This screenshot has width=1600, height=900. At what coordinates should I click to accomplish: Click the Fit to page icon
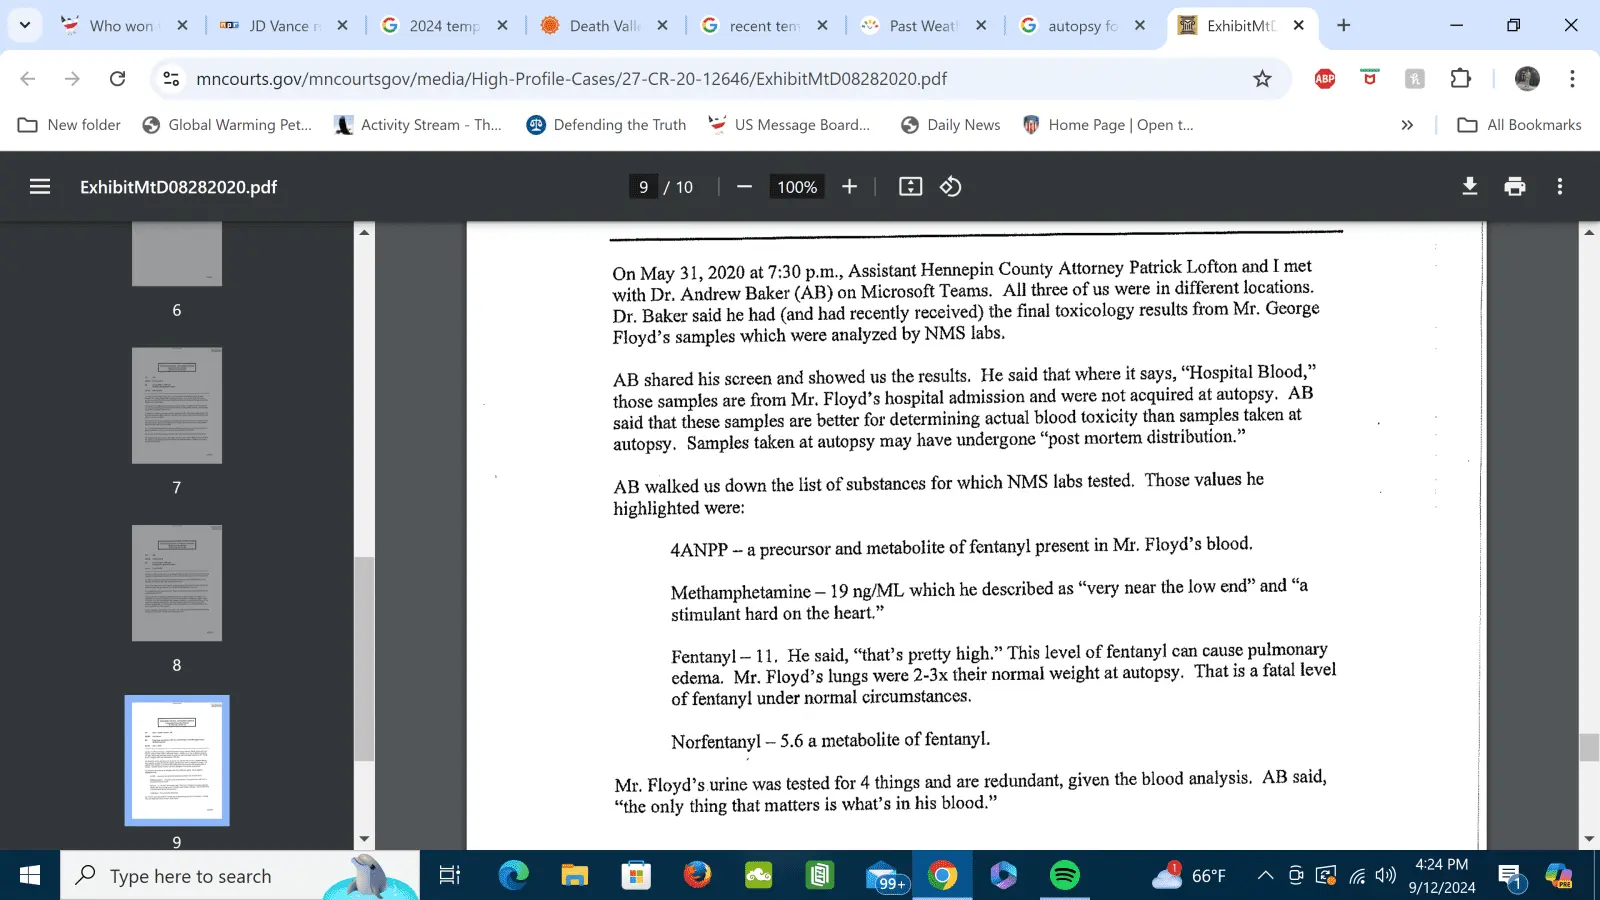910,187
